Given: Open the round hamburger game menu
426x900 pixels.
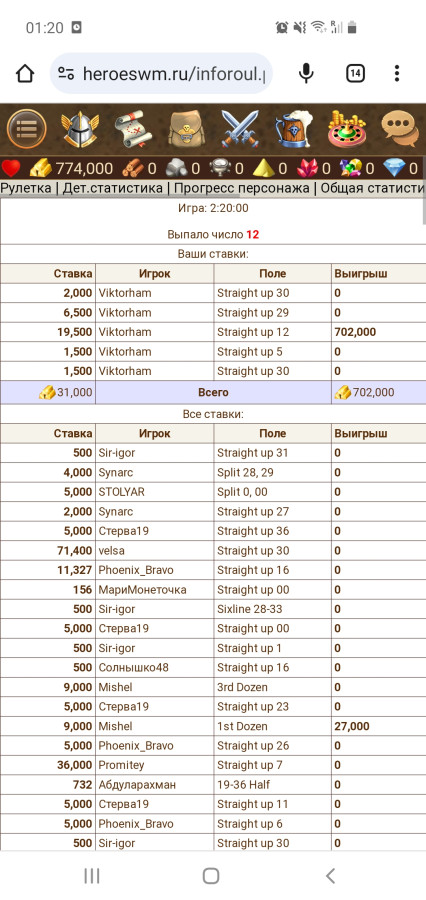Looking at the screenshot, I should (x=26, y=129).
